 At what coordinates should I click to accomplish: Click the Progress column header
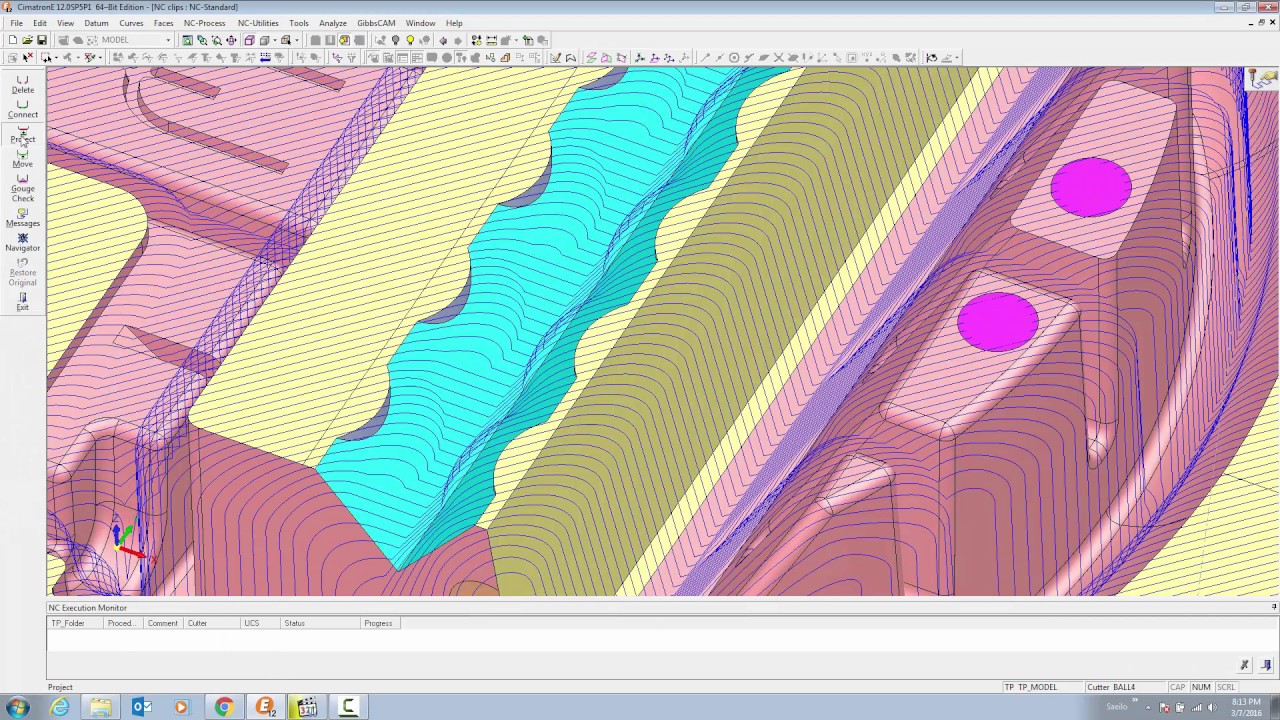[x=380, y=623]
